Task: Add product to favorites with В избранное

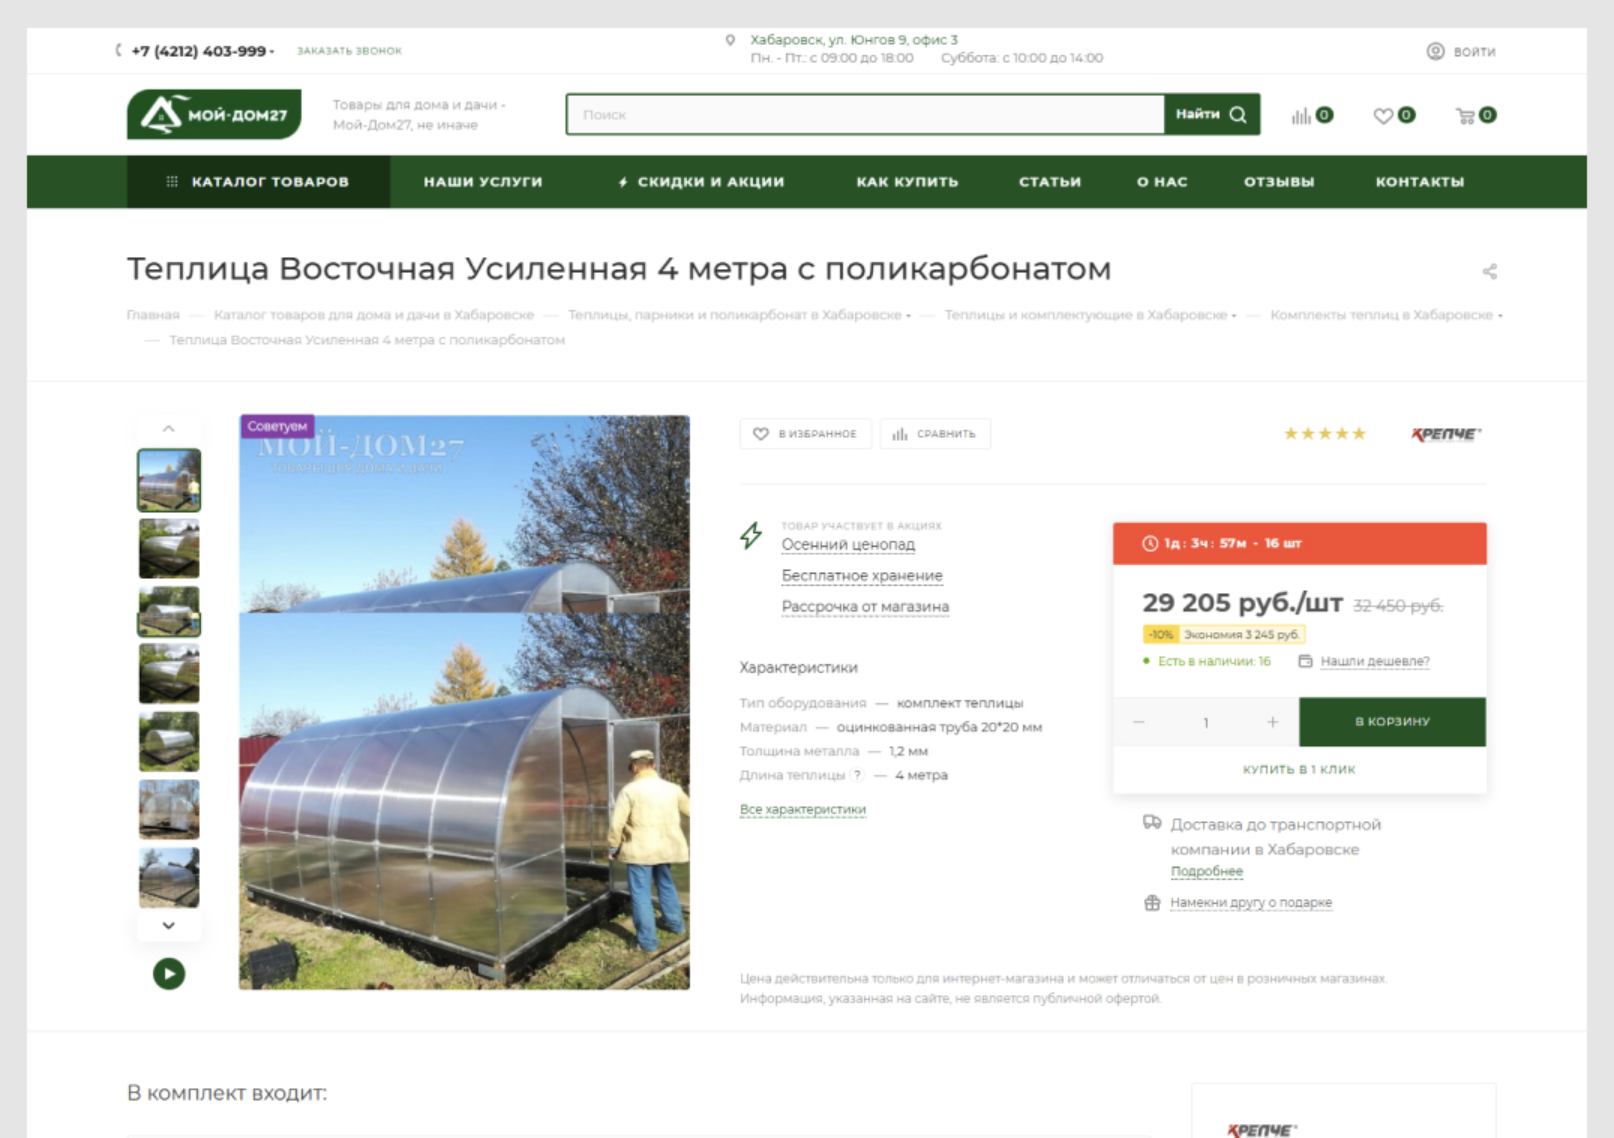Action: click(x=805, y=434)
